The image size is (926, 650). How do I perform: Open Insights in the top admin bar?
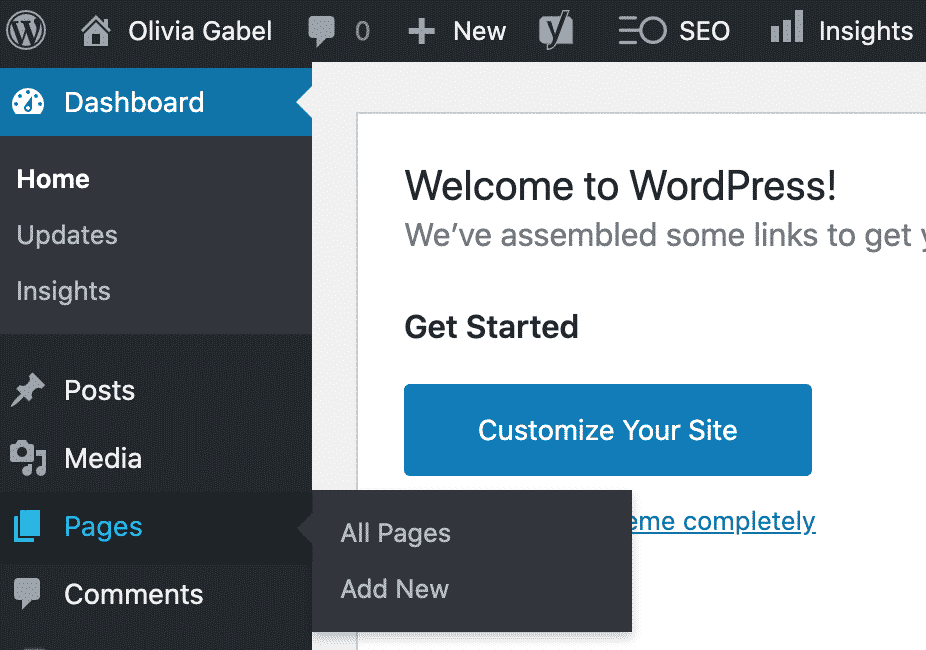point(866,31)
